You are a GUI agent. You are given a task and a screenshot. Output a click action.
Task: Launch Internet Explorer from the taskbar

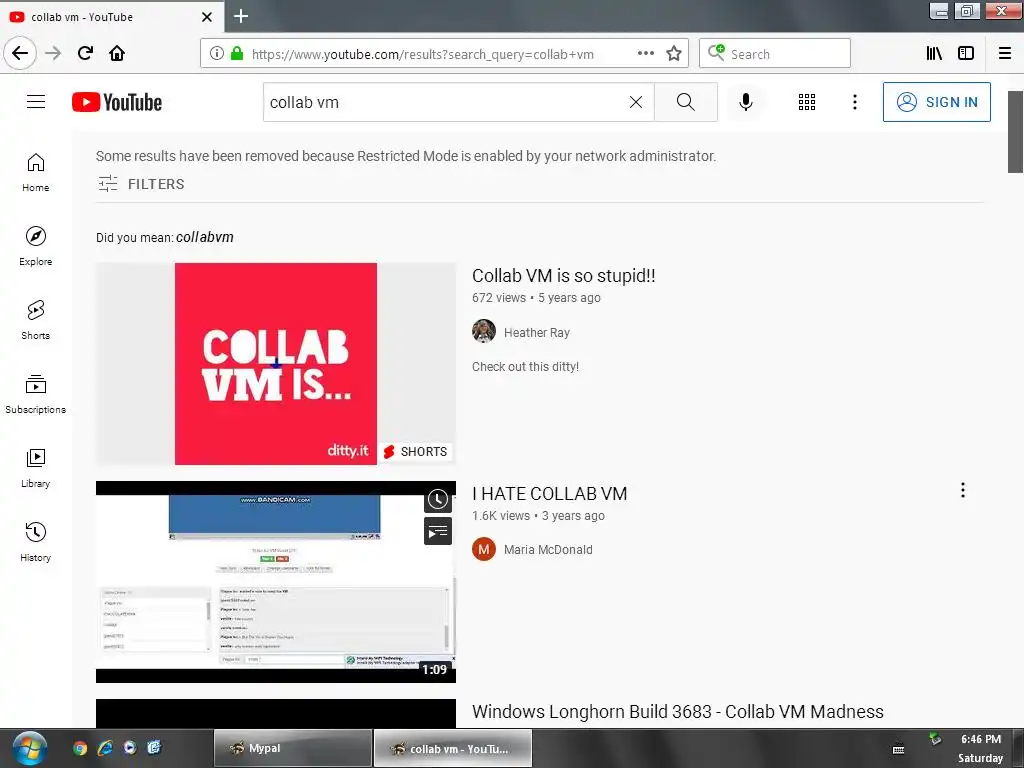point(104,748)
